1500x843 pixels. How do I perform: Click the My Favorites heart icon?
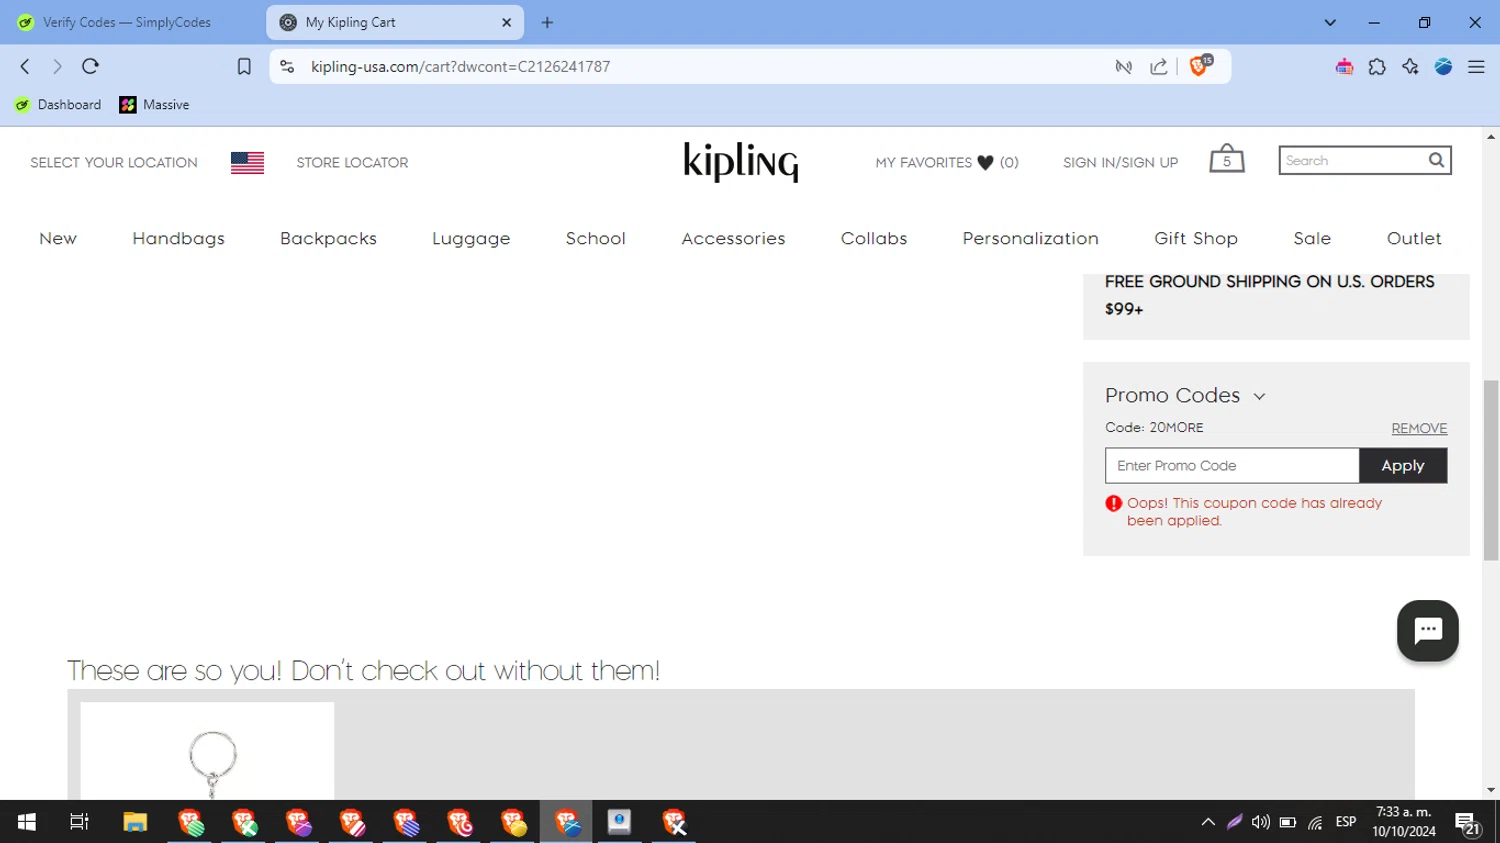click(x=985, y=162)
